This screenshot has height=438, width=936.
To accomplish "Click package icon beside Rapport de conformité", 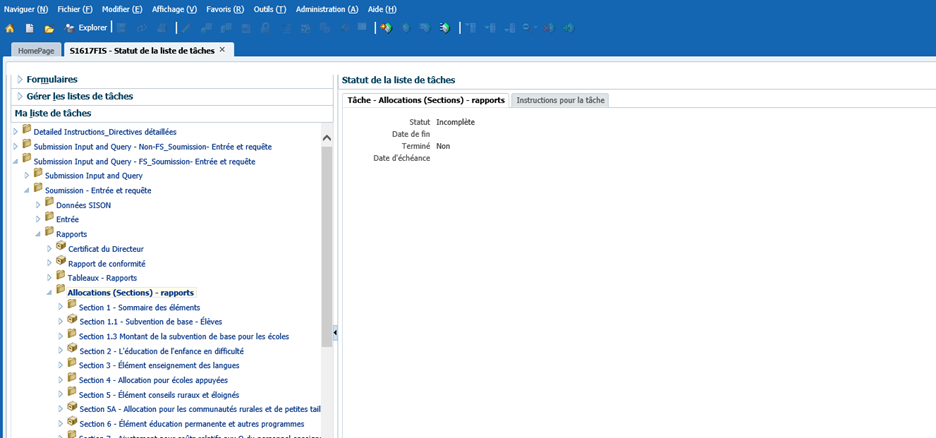I will tap(61, 261).
